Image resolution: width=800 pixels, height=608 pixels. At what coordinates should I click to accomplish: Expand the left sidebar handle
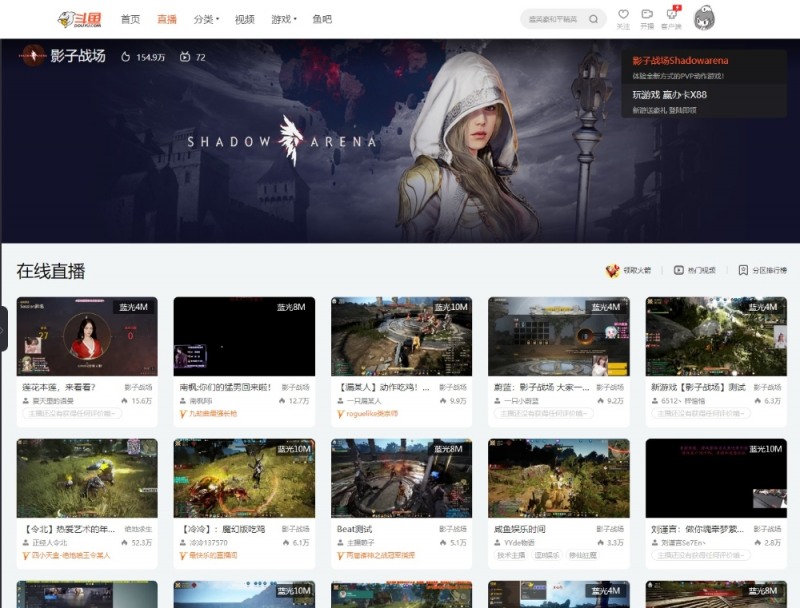(3, 329)
